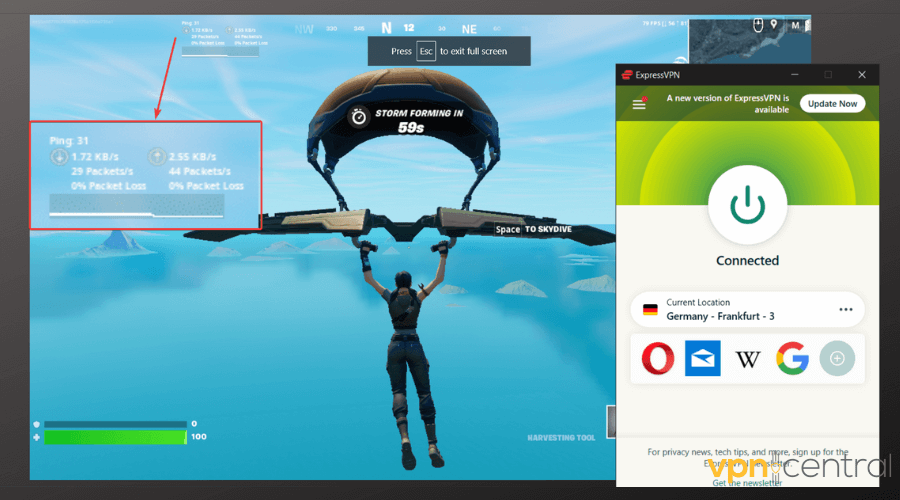900x500 pixels.
Task: Click the green health bar
Action: coord(115,437)
